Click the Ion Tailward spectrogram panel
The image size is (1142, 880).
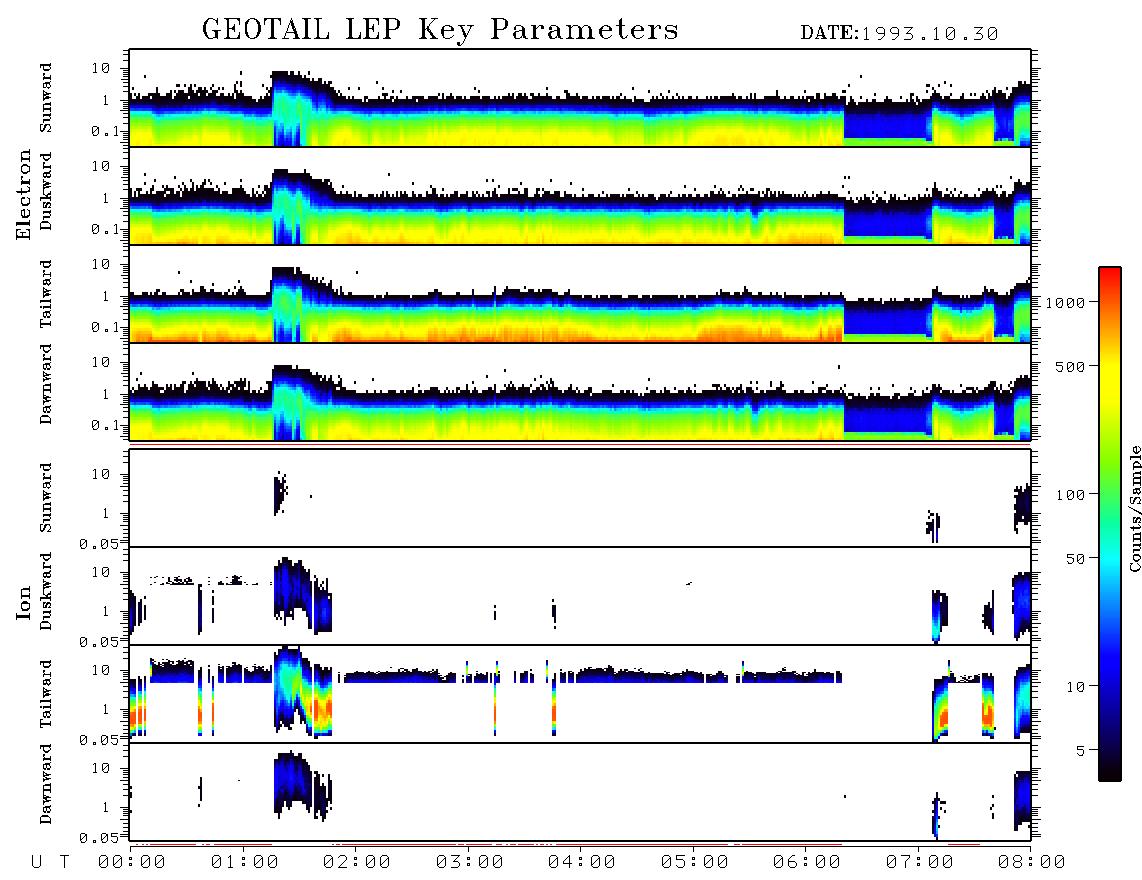pyautogui.click(x=580, y=694)
